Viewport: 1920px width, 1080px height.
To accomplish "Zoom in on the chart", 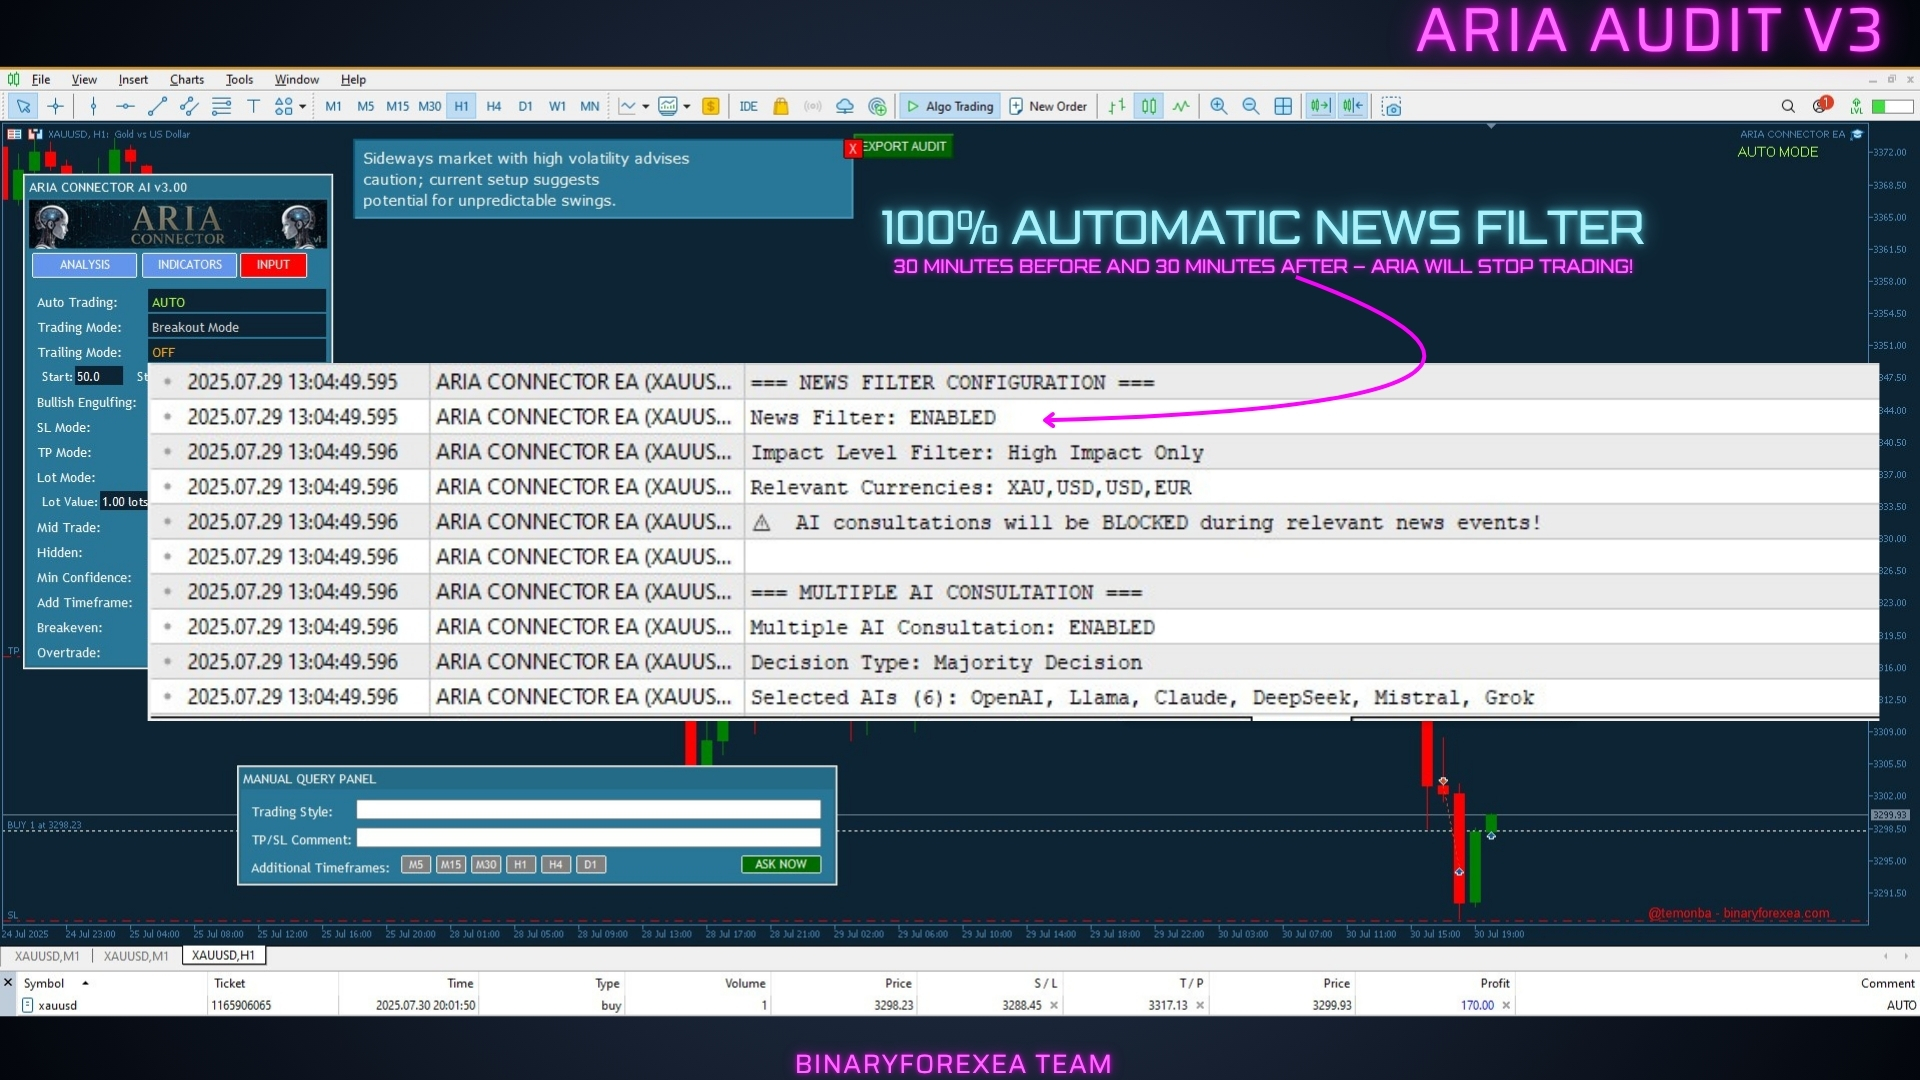I will pyautogui.click(x=1219, y=106).
